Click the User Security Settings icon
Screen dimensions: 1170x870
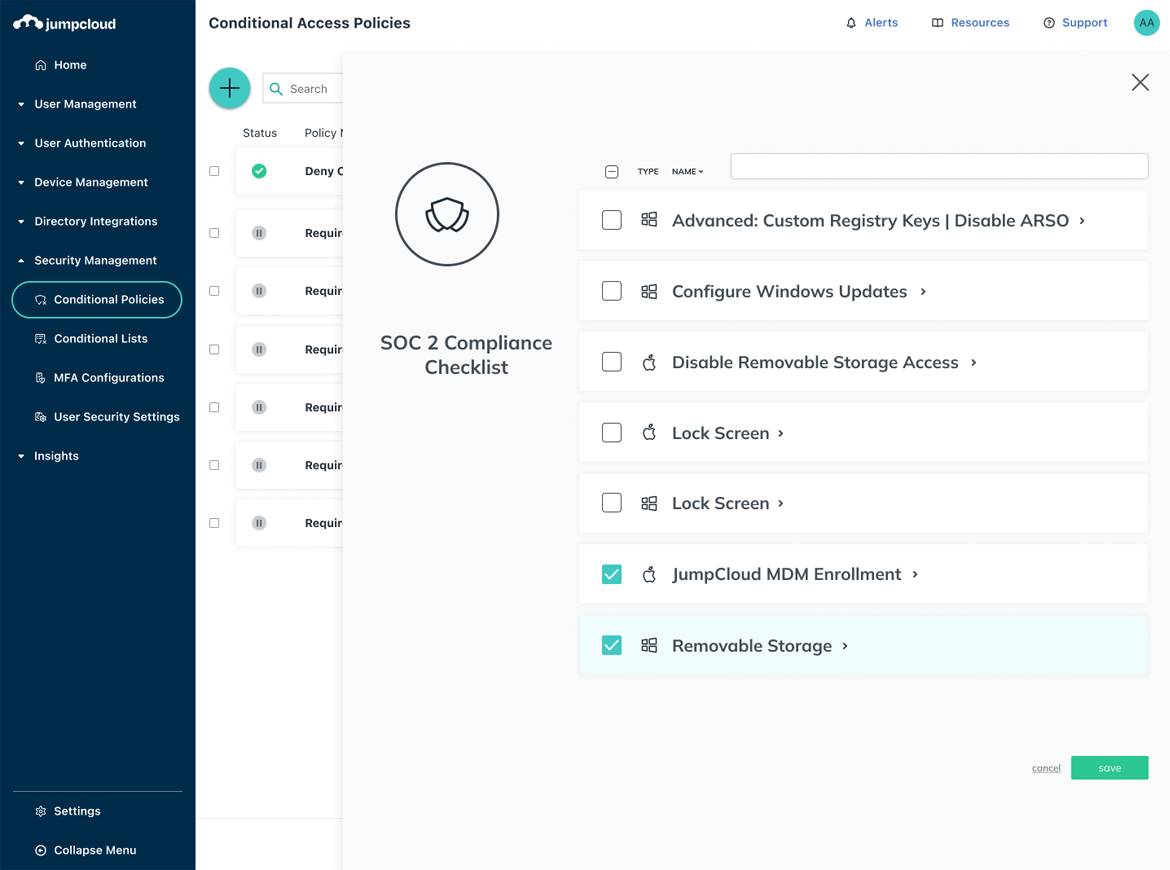pos(41,417)
